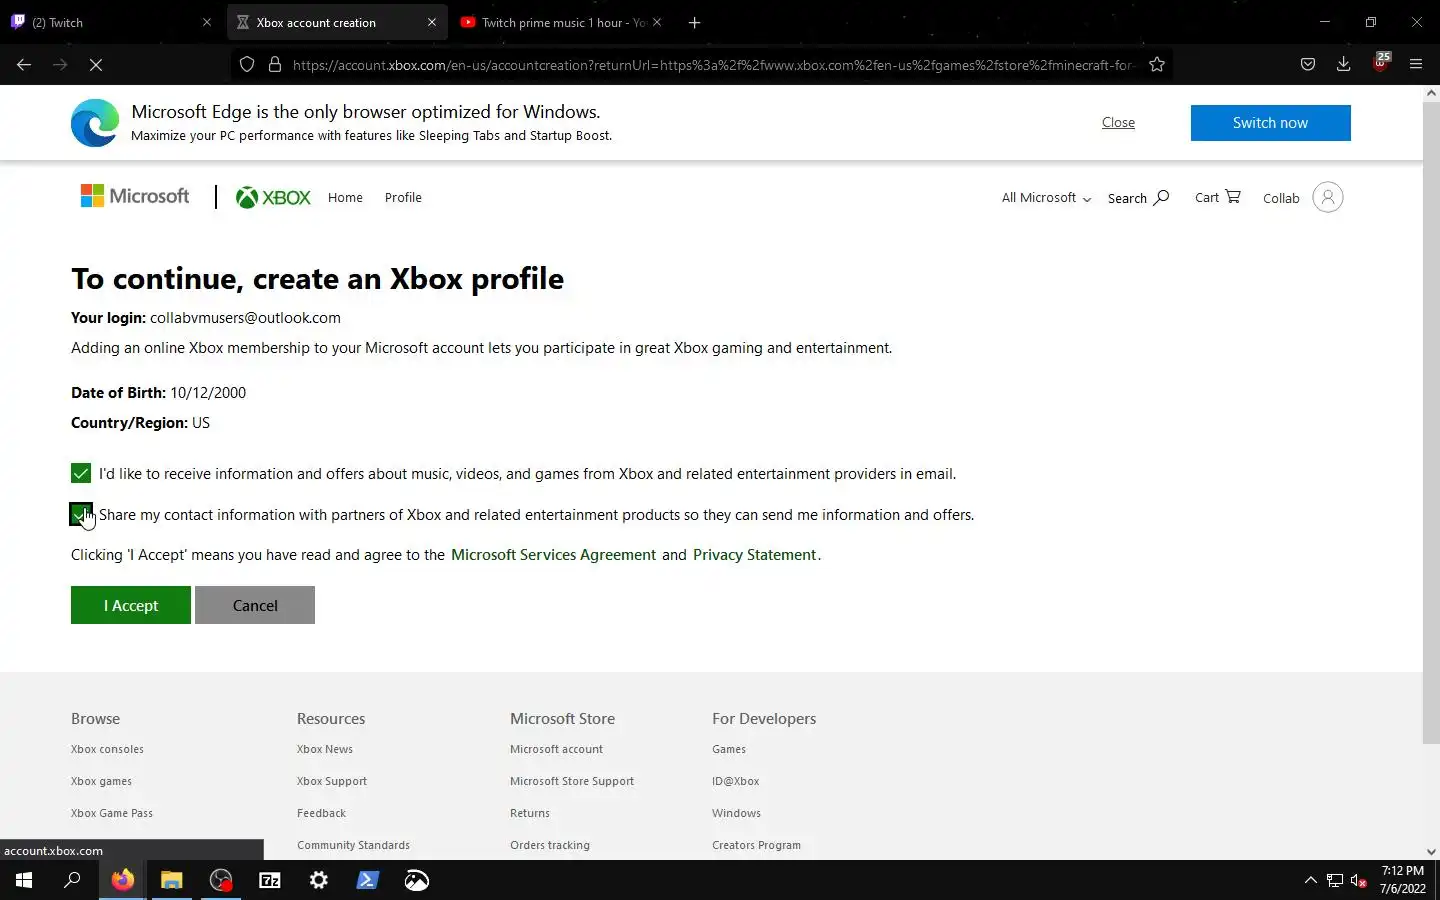Uncheck receive information and offers checkbox
This screenshot has width=1440, height=900.
tap(81, 473)
